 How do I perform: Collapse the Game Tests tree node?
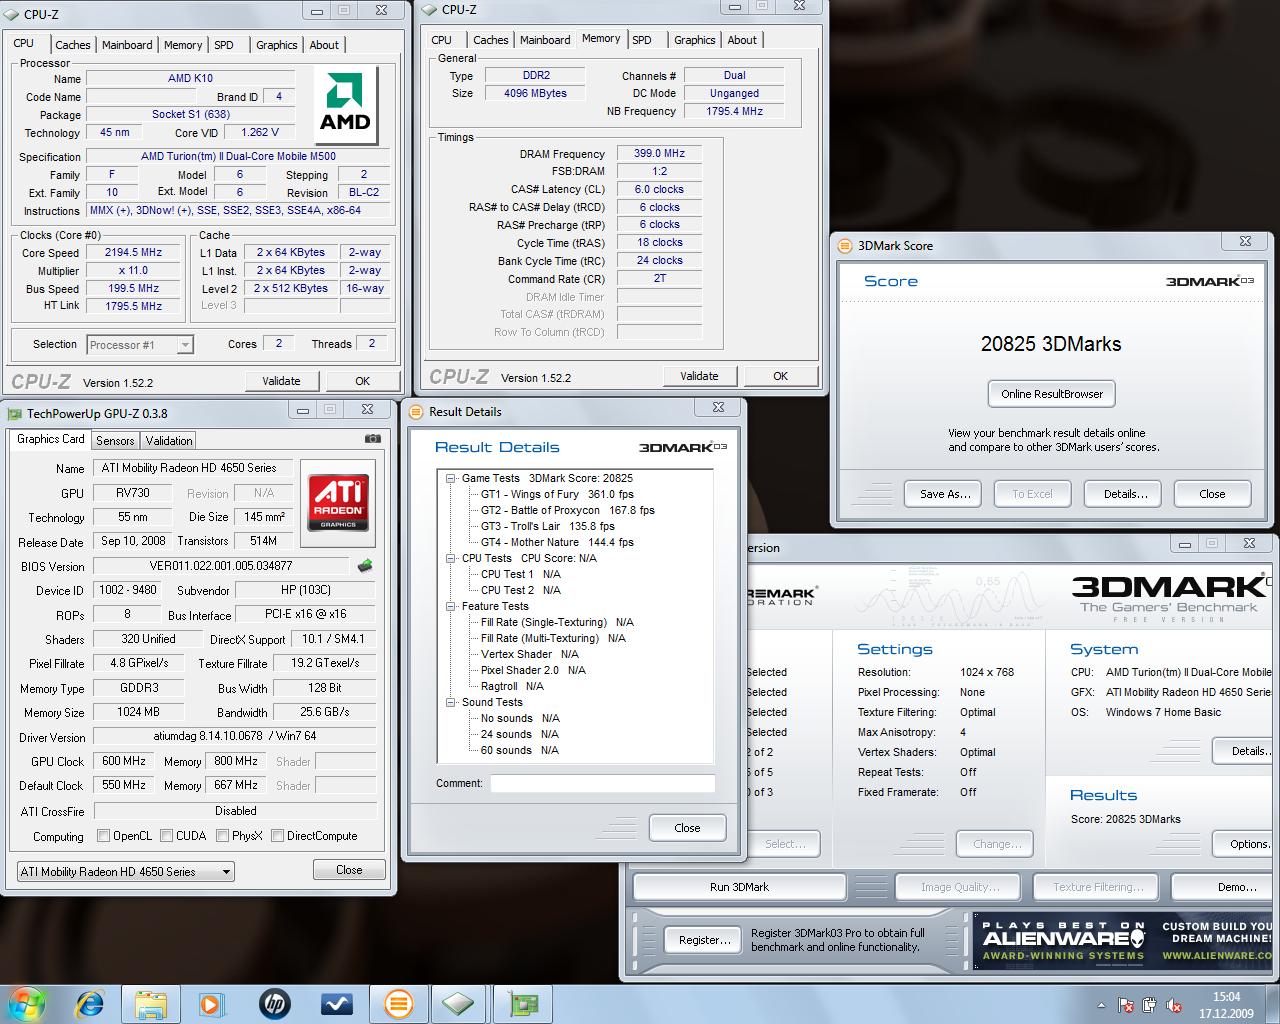coord(450,478)
